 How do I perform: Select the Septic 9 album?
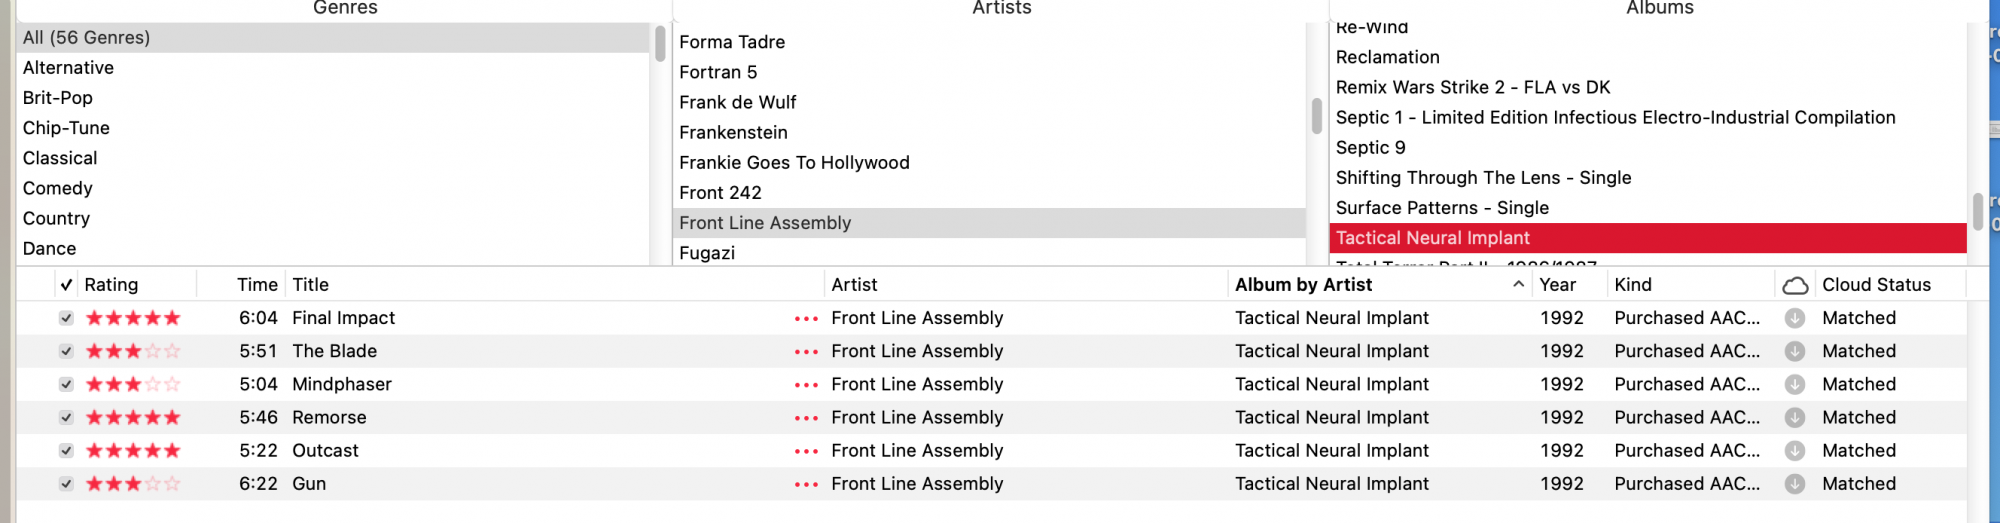click(1370, 148)
